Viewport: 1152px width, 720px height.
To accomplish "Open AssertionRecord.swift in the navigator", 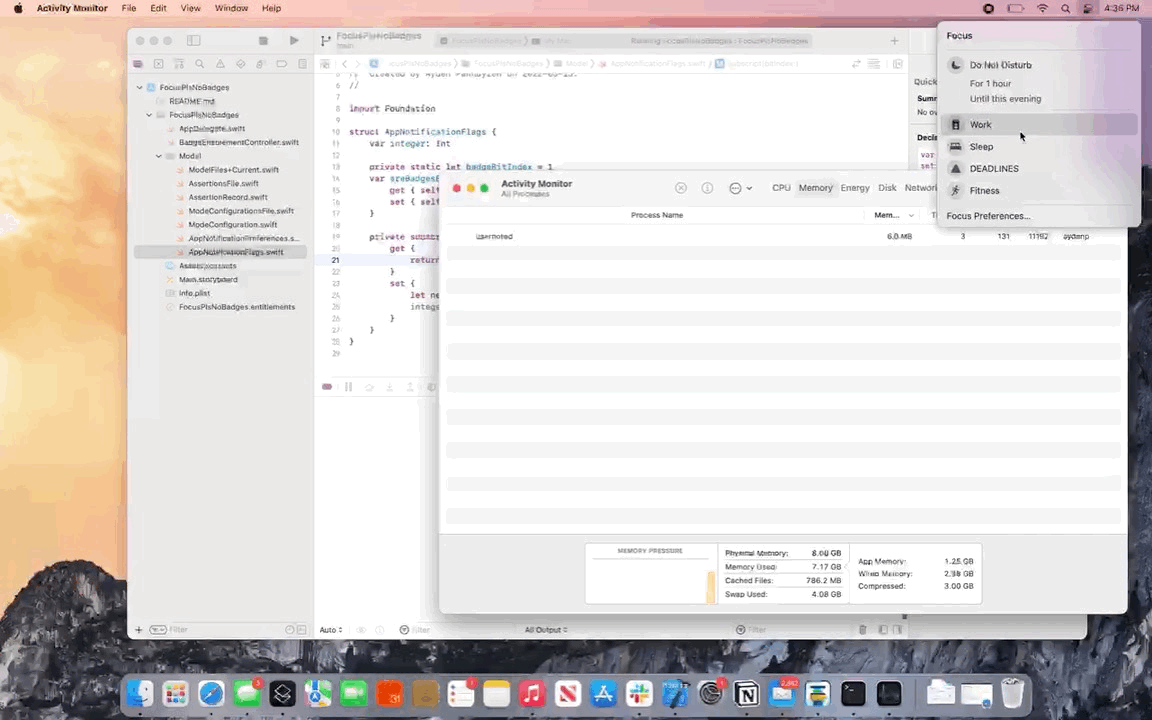I will coord(227,198).
